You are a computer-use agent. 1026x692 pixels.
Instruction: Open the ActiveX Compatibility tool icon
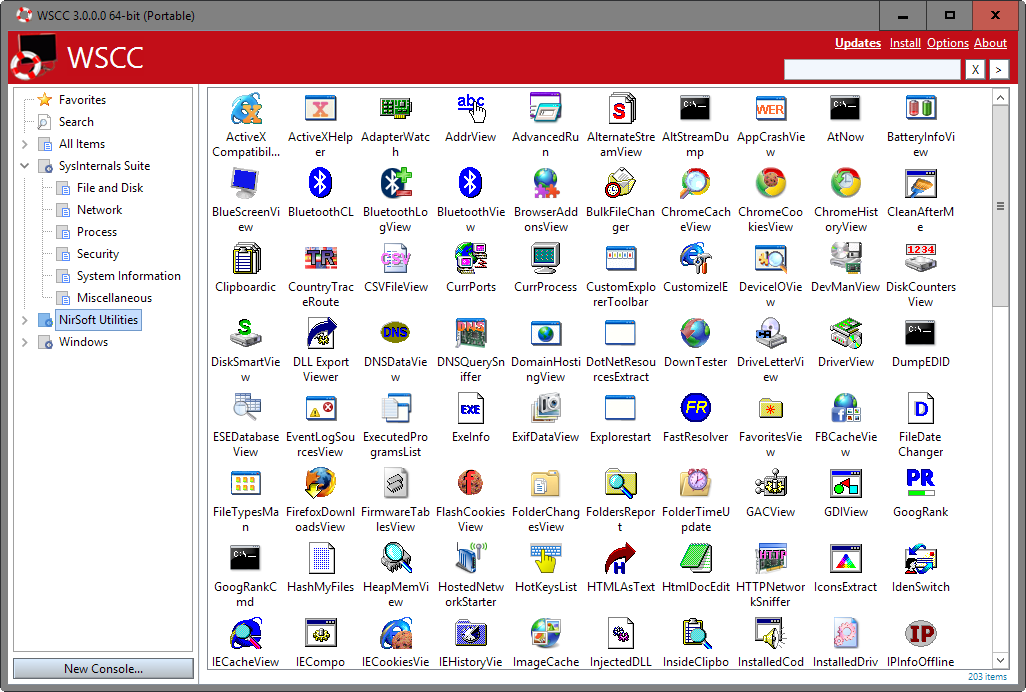click(x=246, y=109)
